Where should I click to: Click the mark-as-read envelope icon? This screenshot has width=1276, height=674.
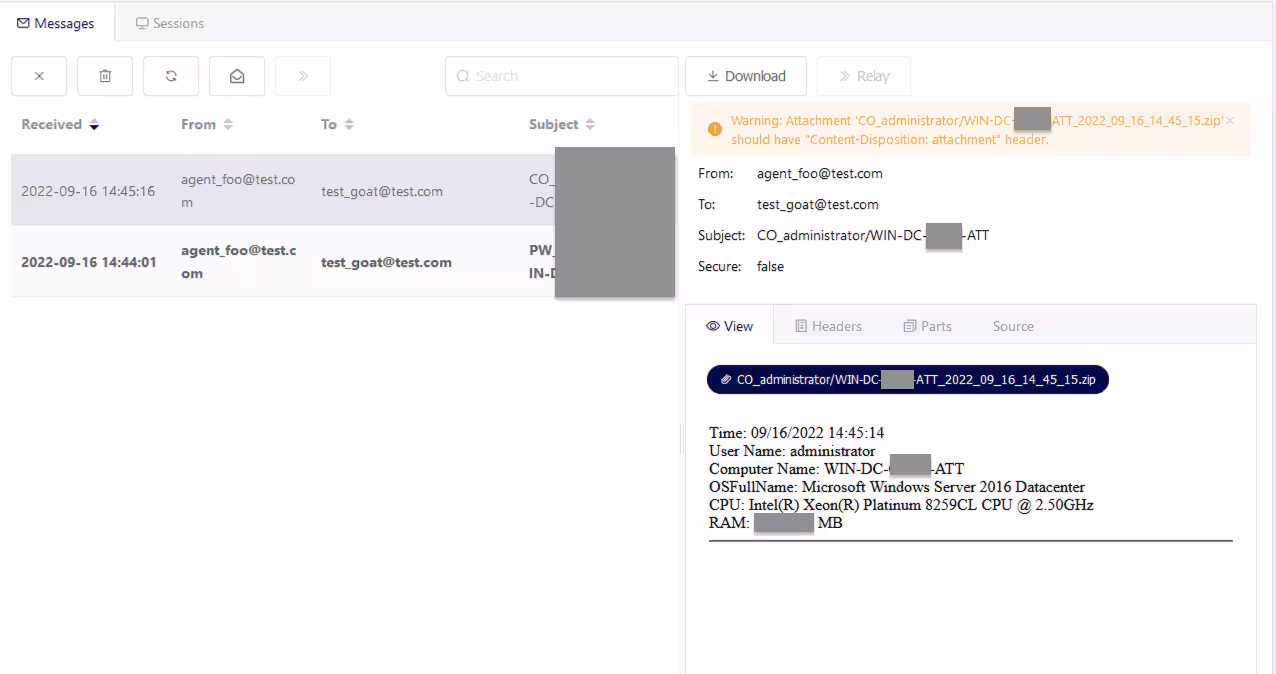pos(237,76)
